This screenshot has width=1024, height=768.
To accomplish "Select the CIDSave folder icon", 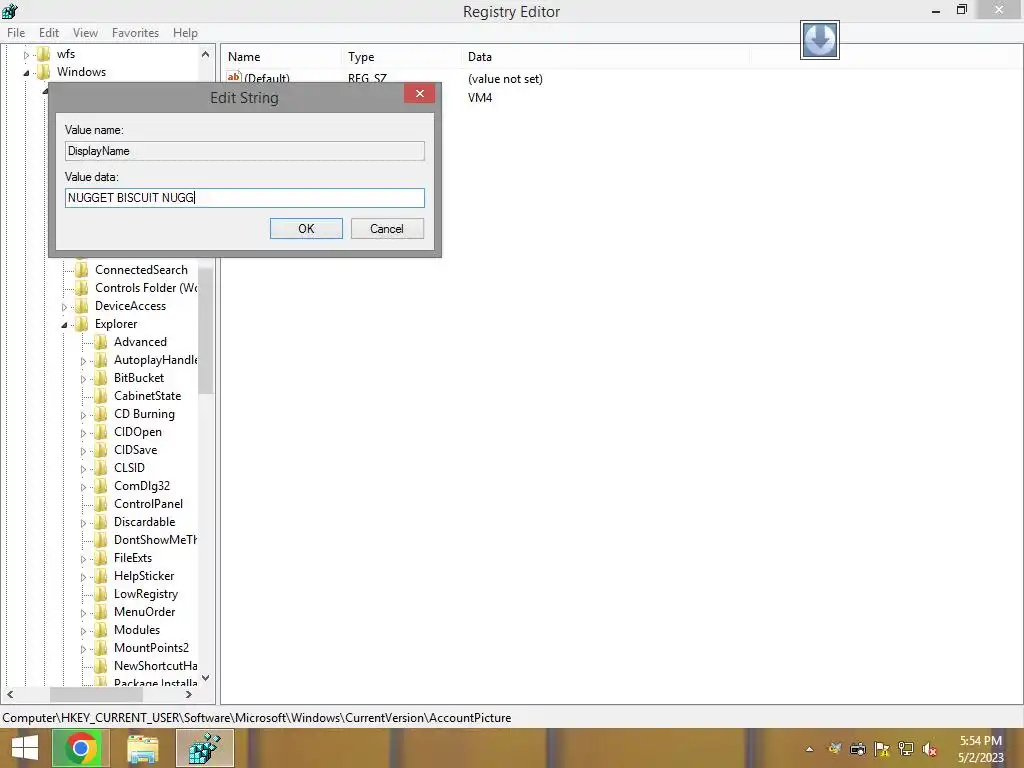I will tap(101, 450).
